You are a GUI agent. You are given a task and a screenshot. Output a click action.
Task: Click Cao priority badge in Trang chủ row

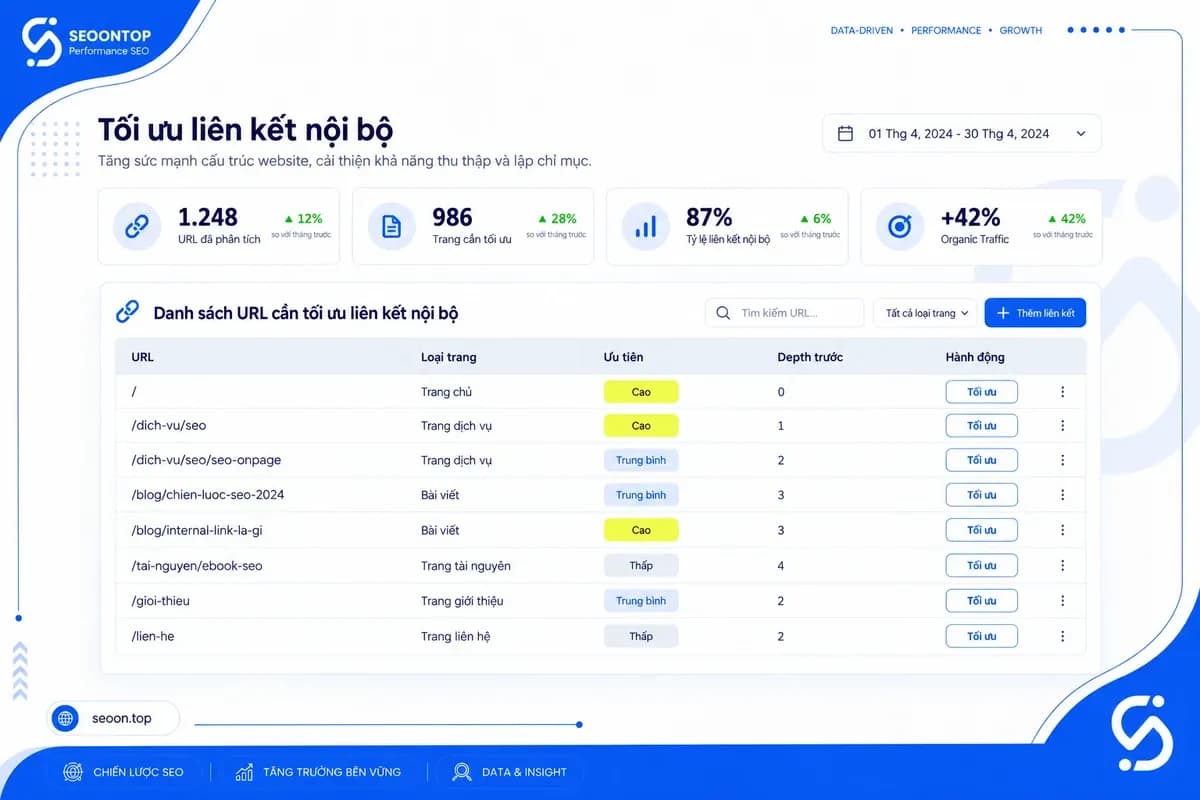(641, 392)
